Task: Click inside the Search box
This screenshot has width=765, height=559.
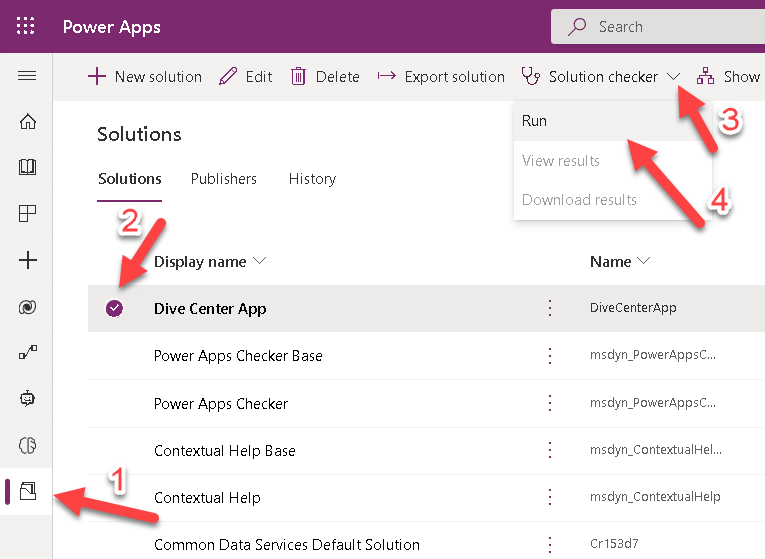Action: (658, 26)
